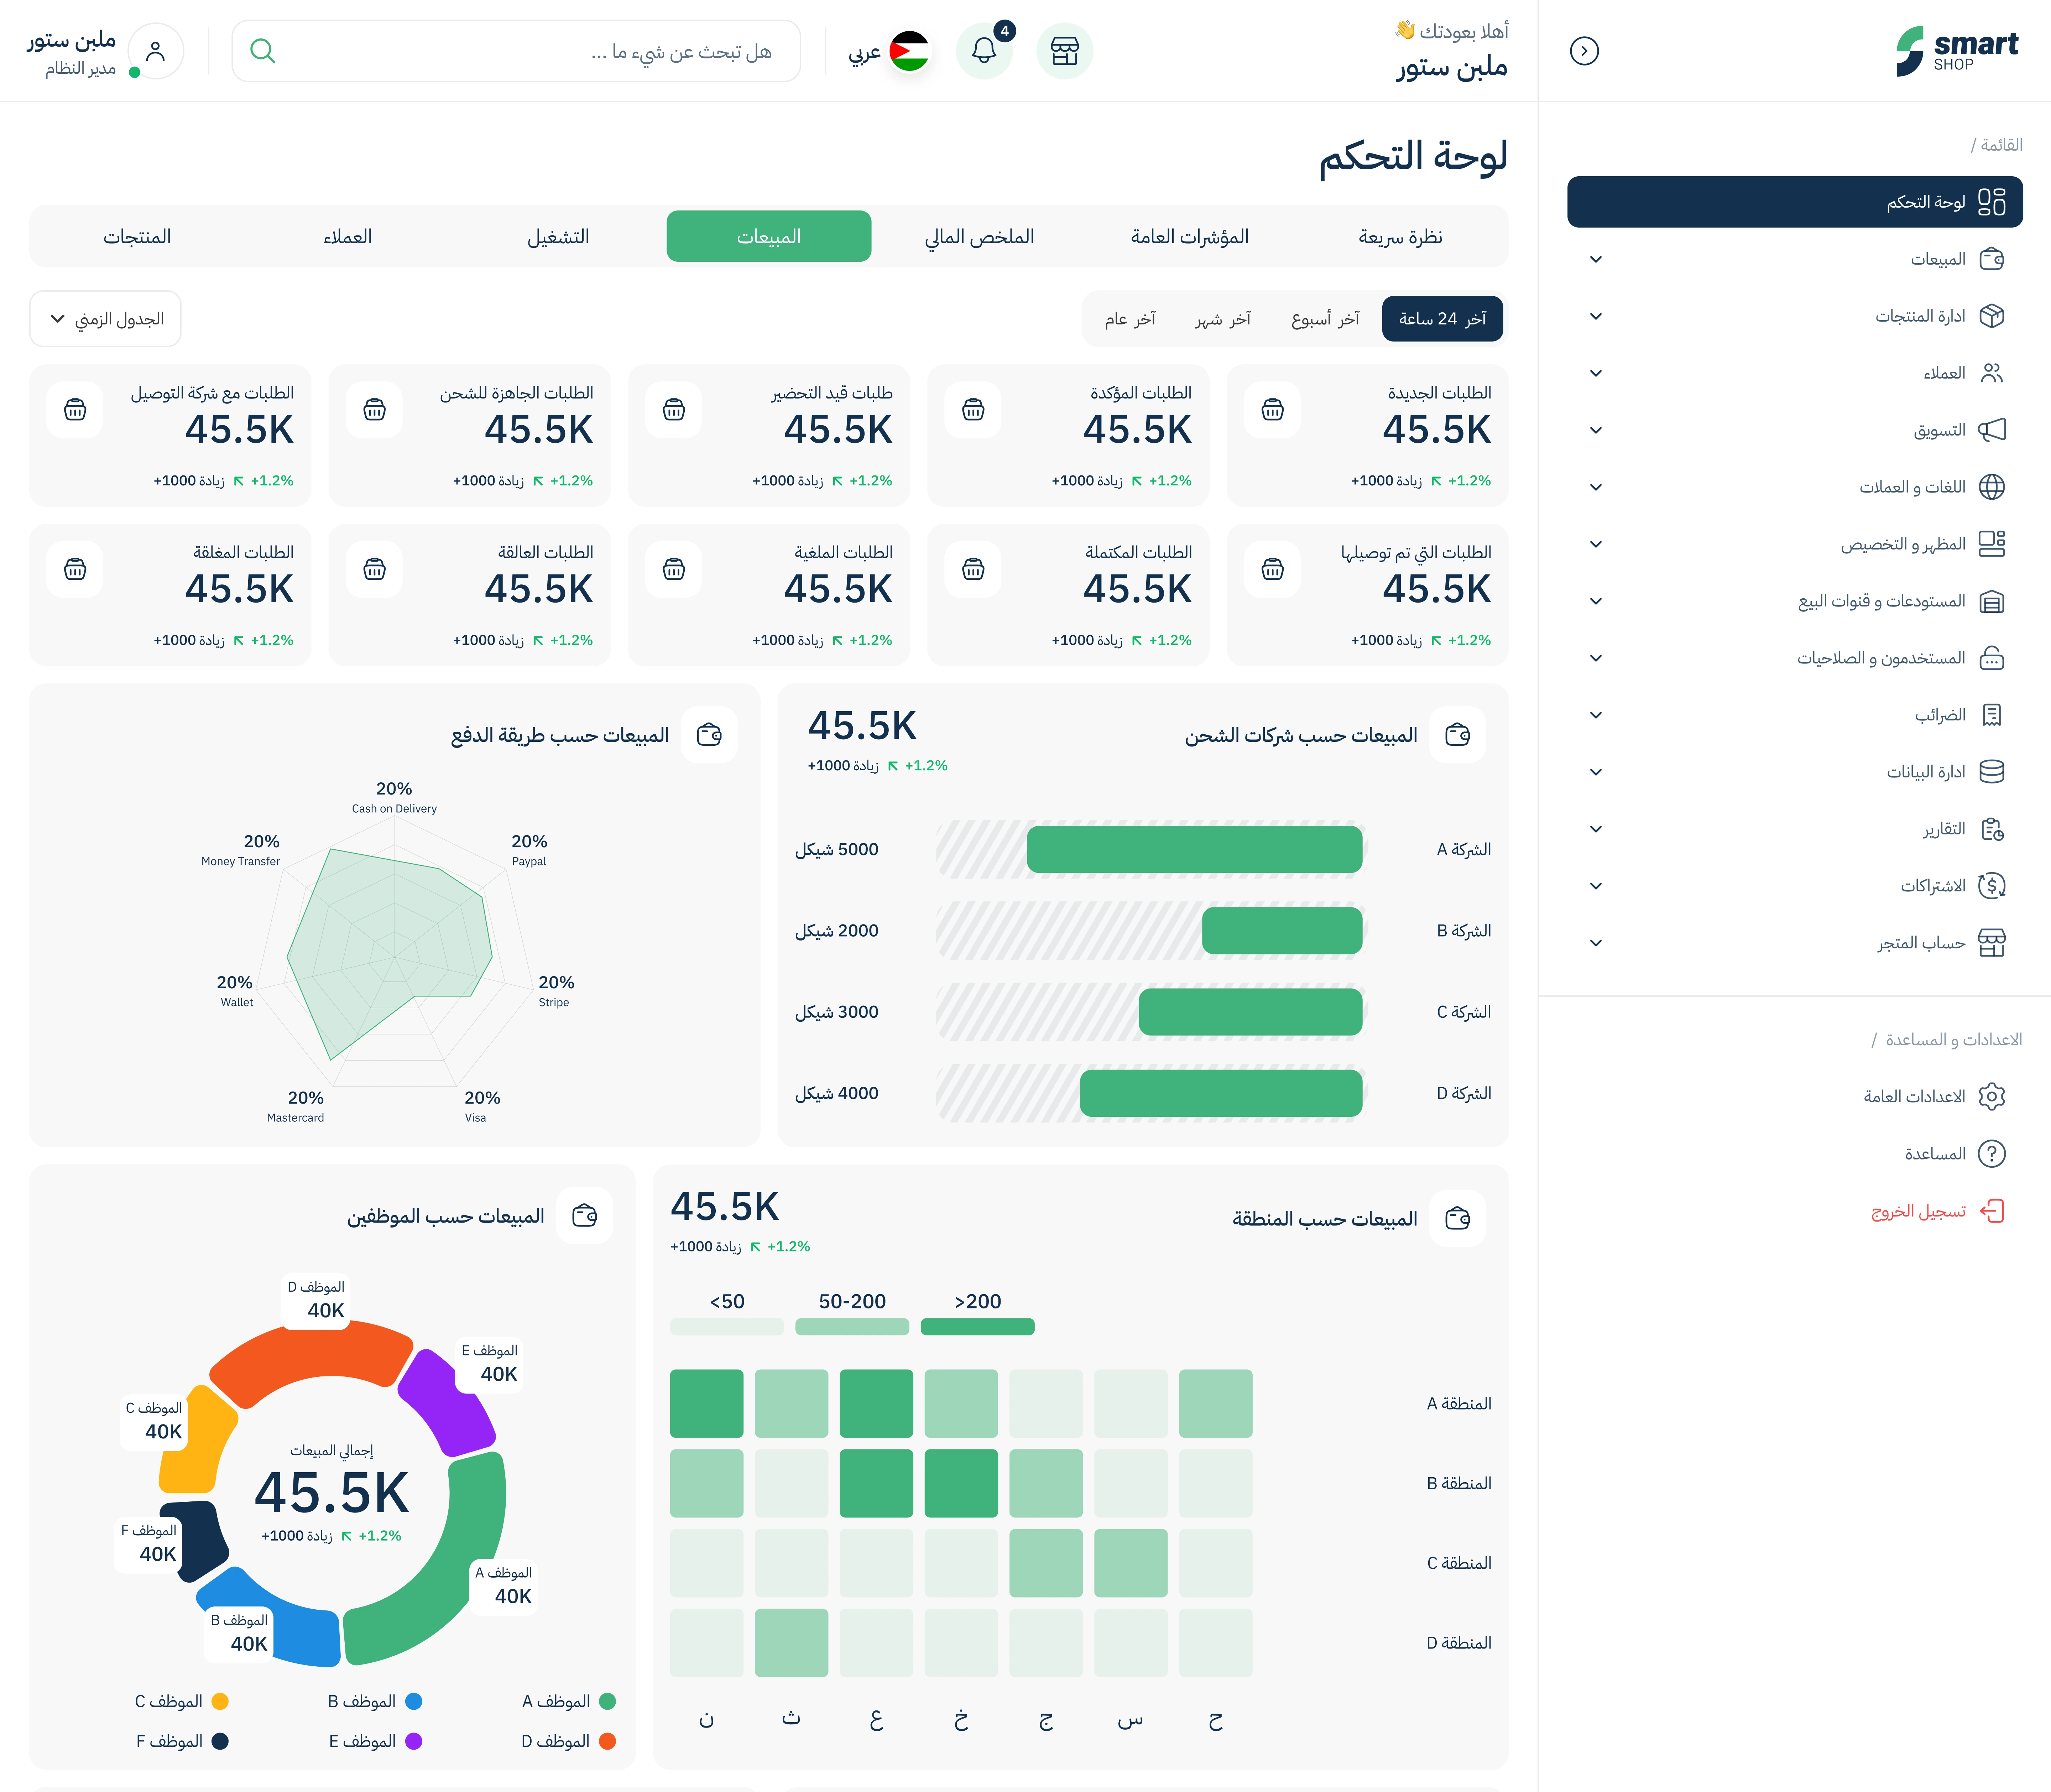Click the المساعدة question mark icon
Viewport: 2051px width, 1792px height.
coord(1992,1154)
